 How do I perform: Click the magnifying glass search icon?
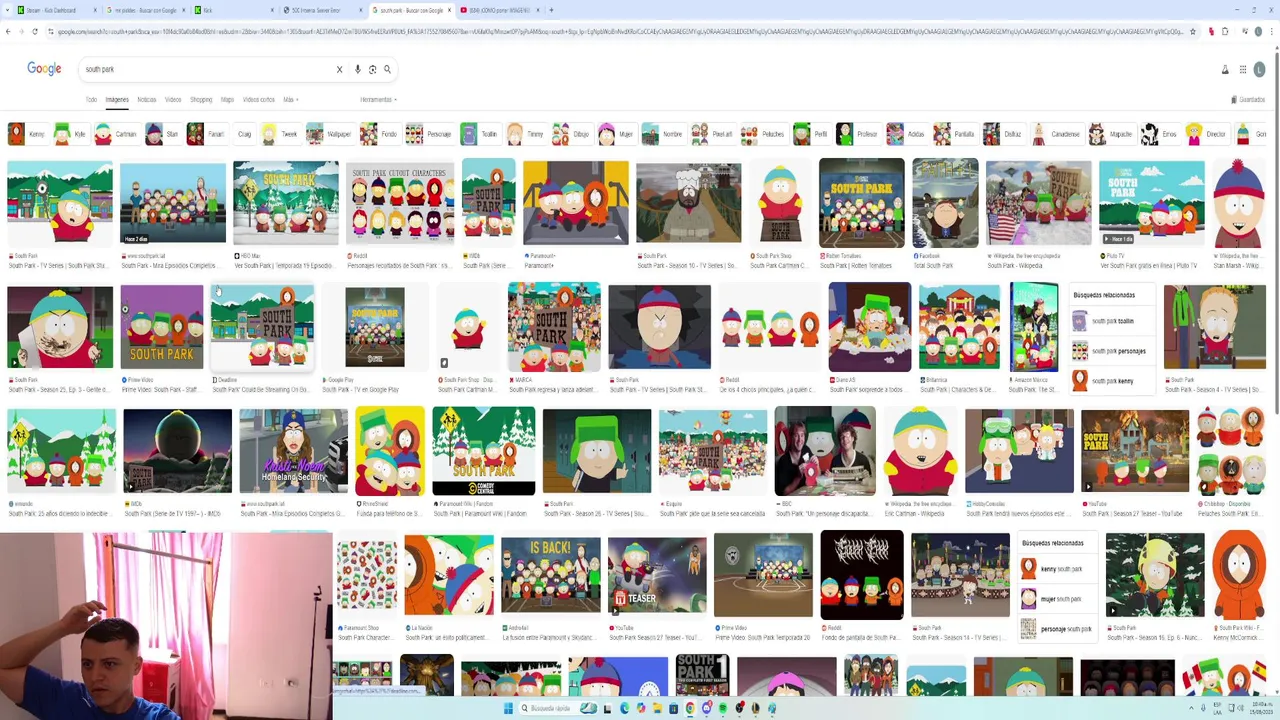[387, 69]
